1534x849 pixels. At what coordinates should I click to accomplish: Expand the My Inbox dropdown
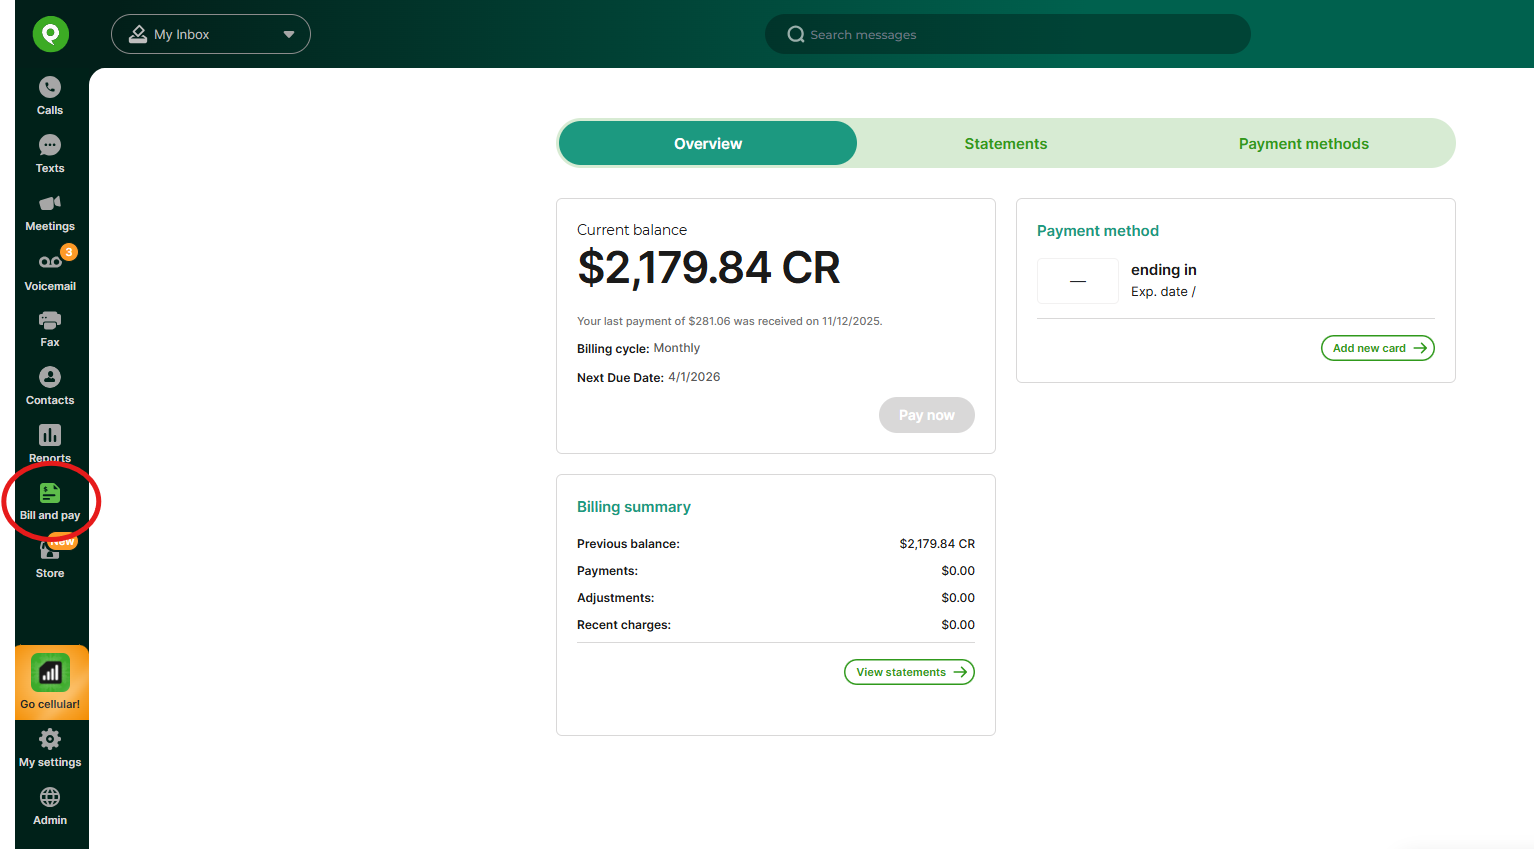click(211, 34)
